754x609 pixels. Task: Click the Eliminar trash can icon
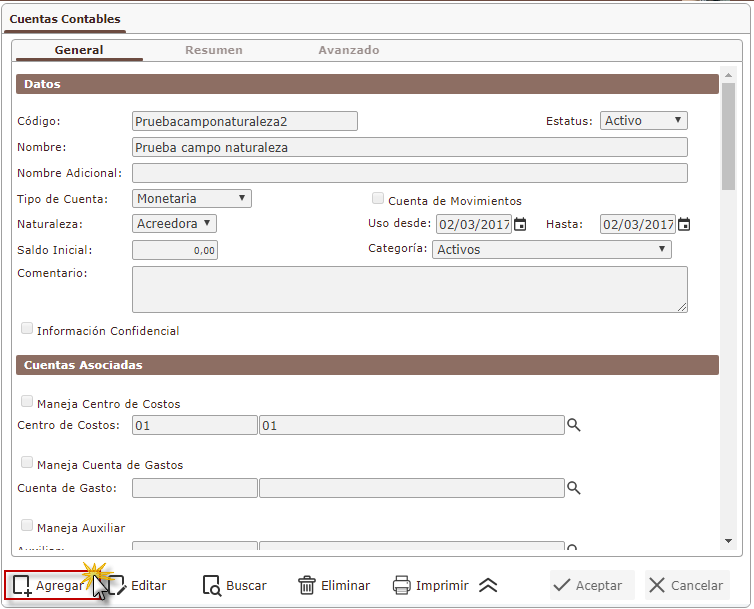[x=307, y=585]
